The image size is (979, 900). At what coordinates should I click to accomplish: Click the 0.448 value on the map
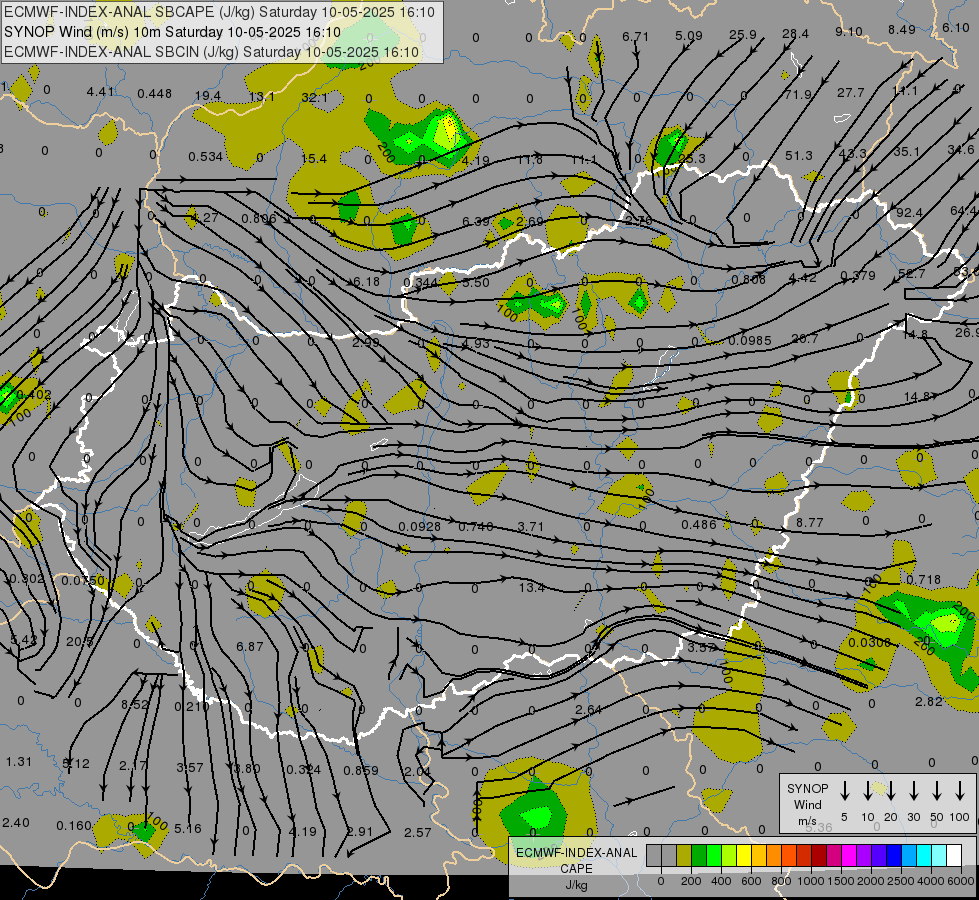(x=155, y=94)
